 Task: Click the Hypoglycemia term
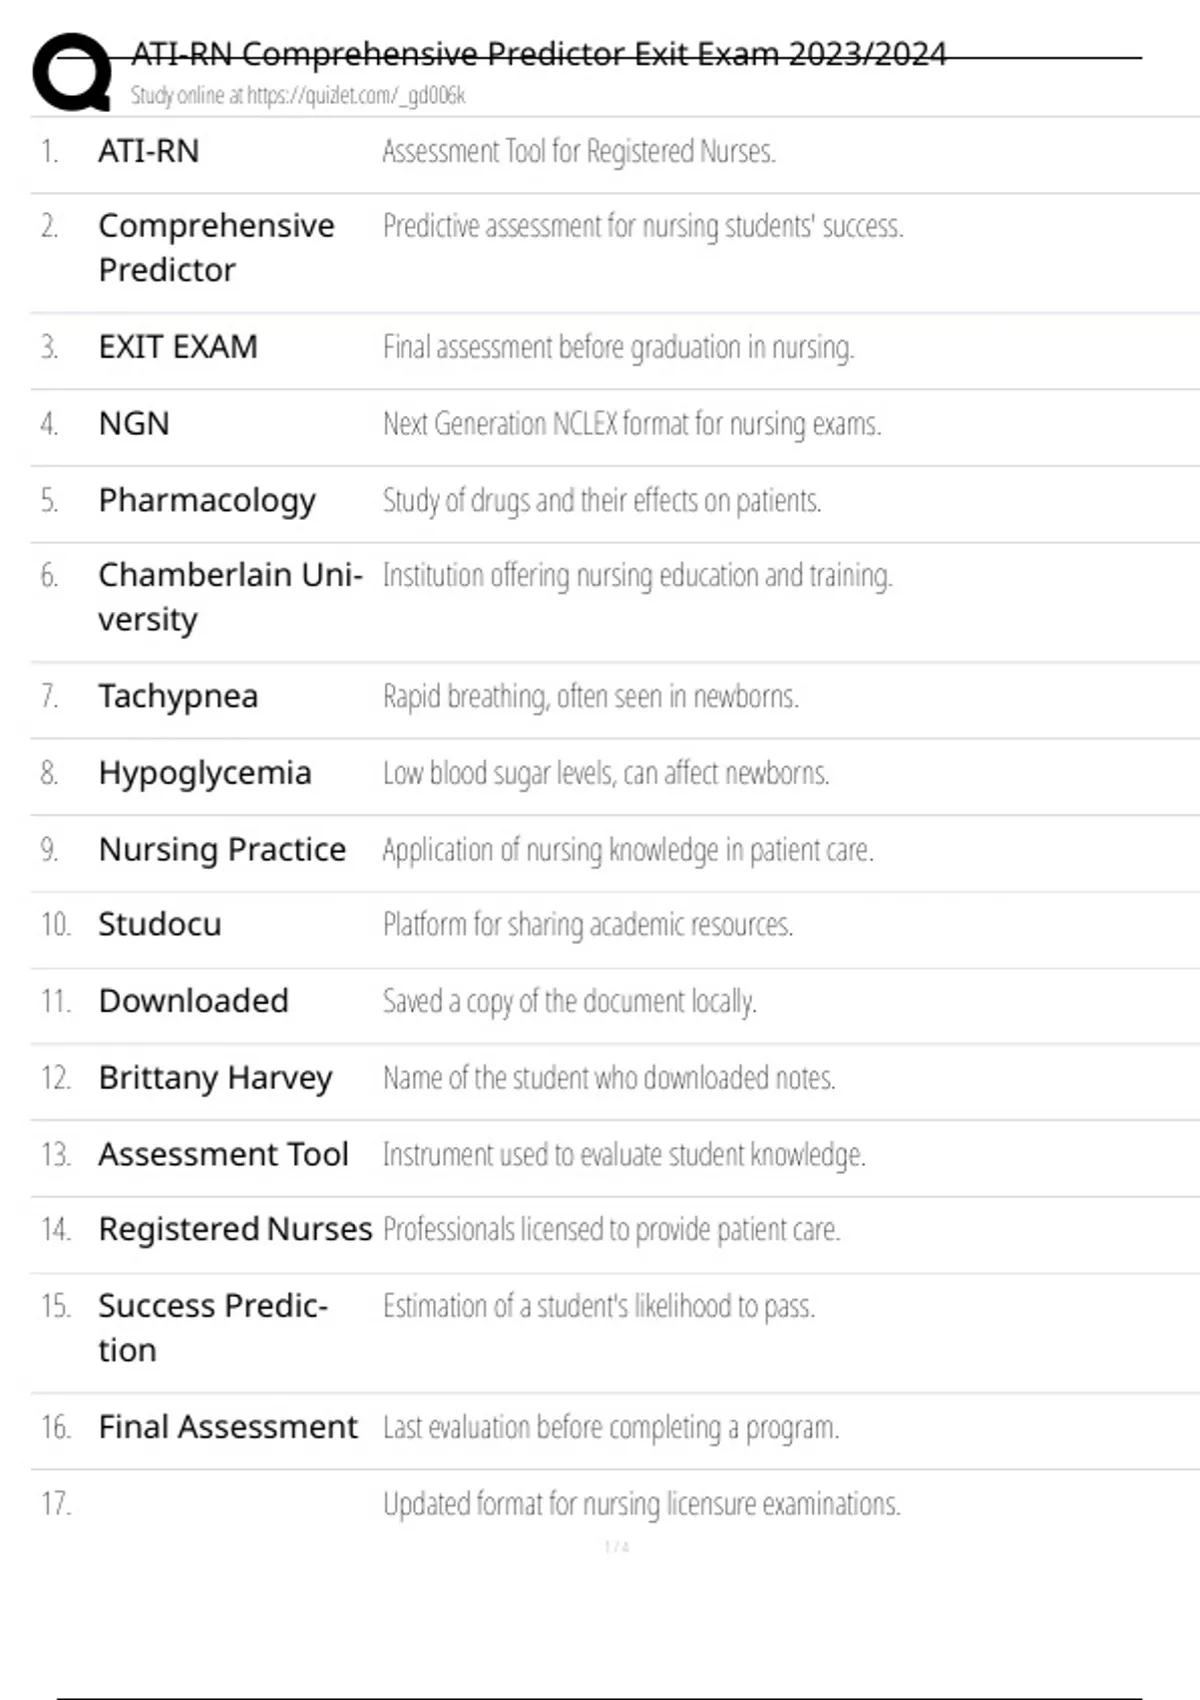click(205, 773)
